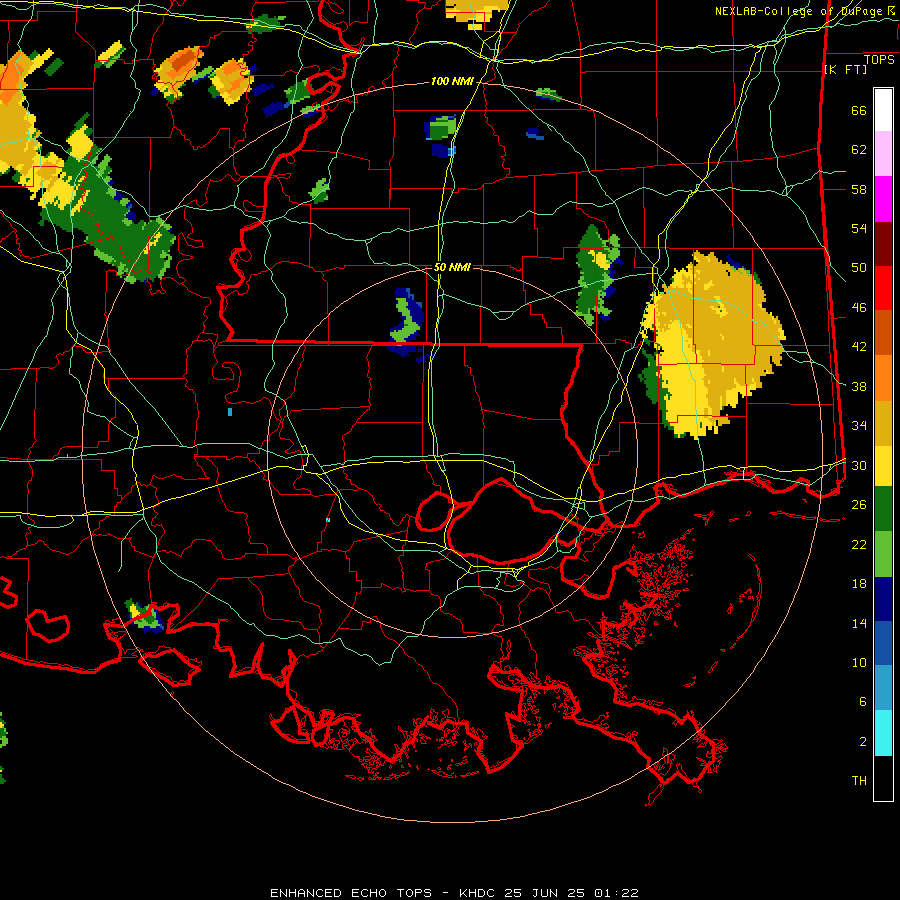Viewport: 900px width, 900px height.
Task: Click the light blue swatch beside label 6
Action: point(883,688)
